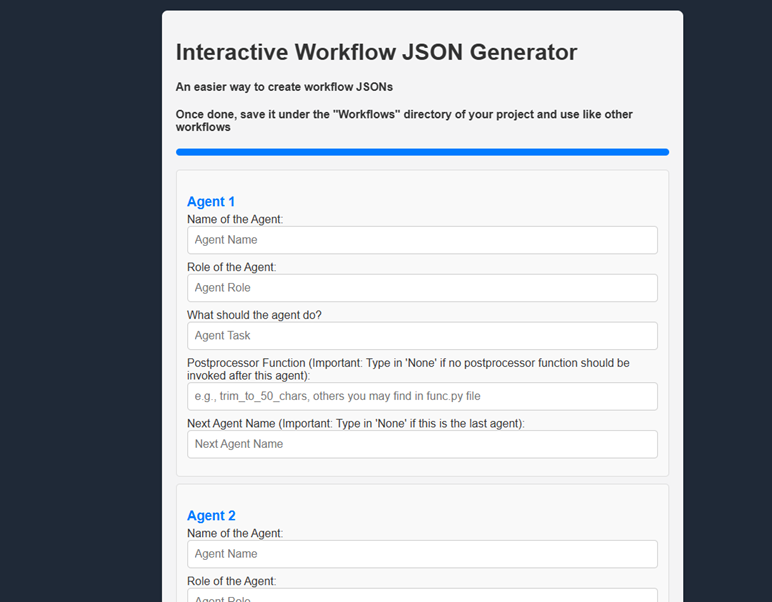The height and width of the screenshot is (602, 772).
Task: Select the Agent 1 Agent Task field
Action: click(x=422, y=336)
